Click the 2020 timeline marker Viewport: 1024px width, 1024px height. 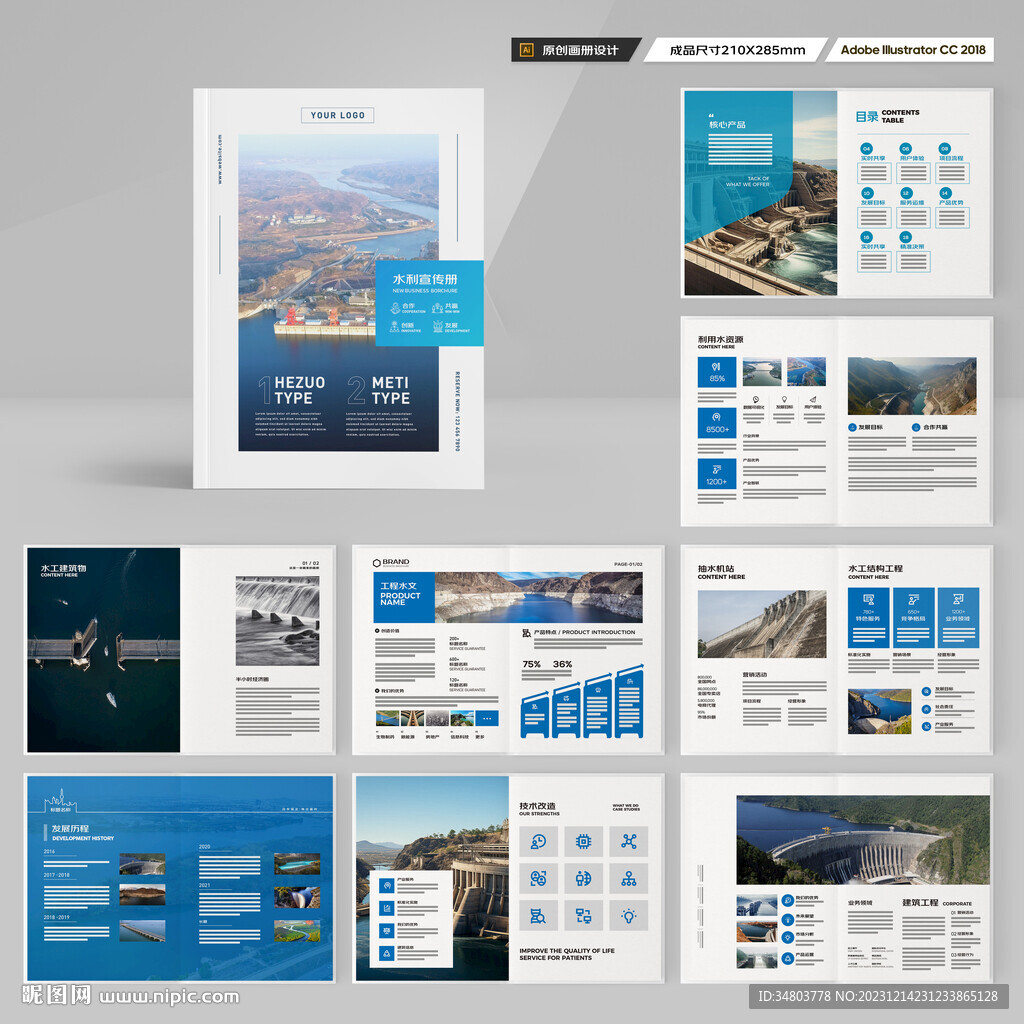[x=204, y=846]
